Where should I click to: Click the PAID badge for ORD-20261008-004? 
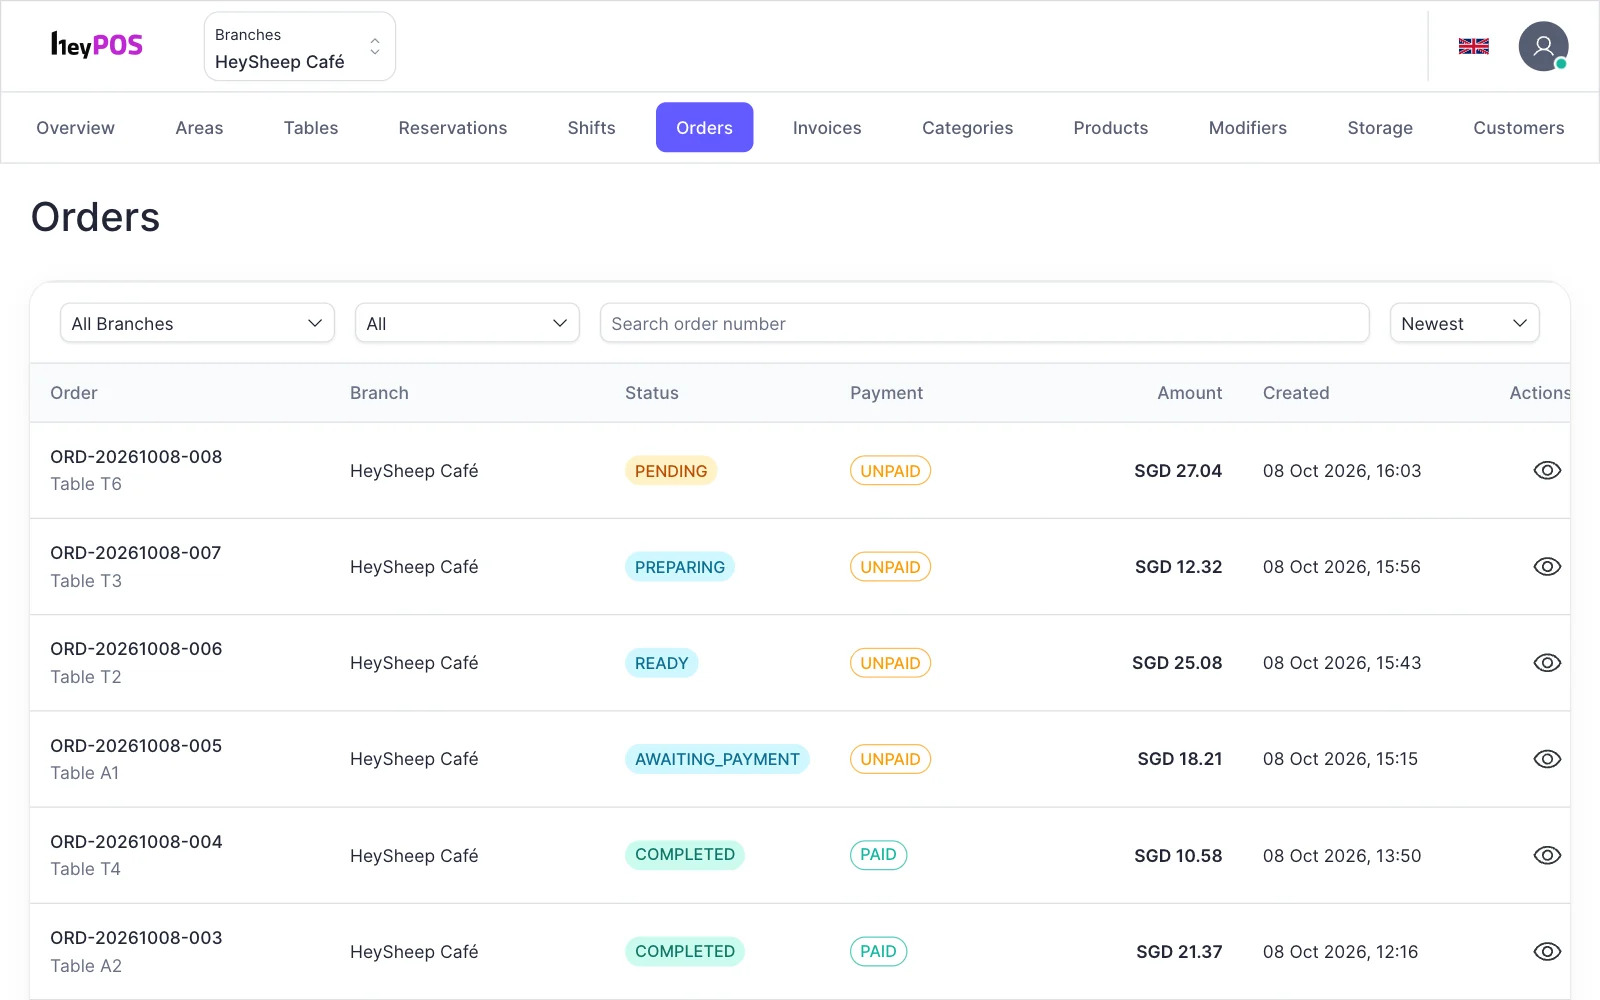(x=878, y=855)
